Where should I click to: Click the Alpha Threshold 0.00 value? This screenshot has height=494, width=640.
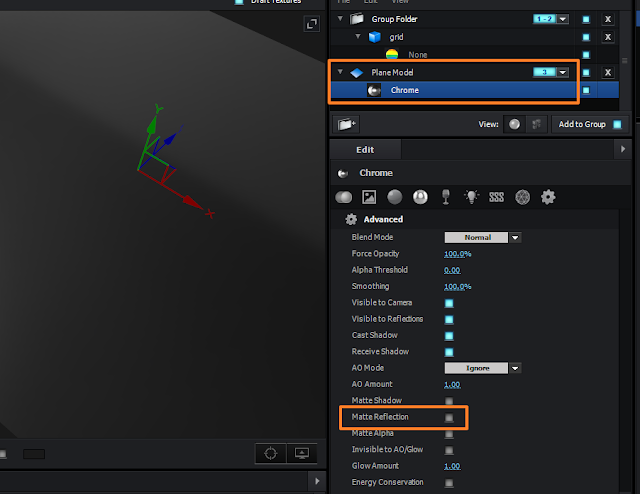coord(452,270)
